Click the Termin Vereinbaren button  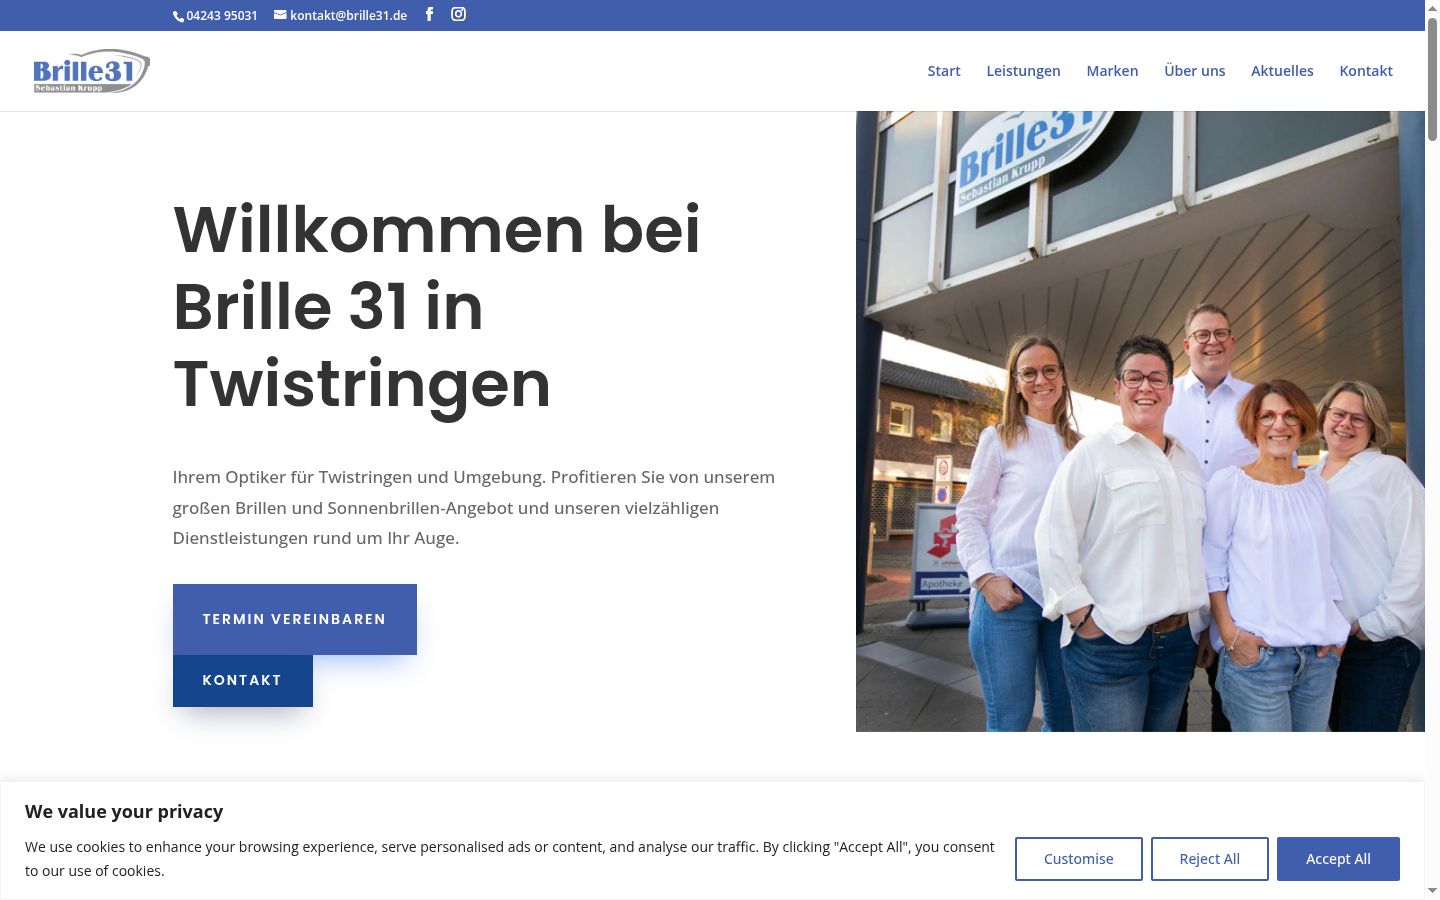coord(295,619)
